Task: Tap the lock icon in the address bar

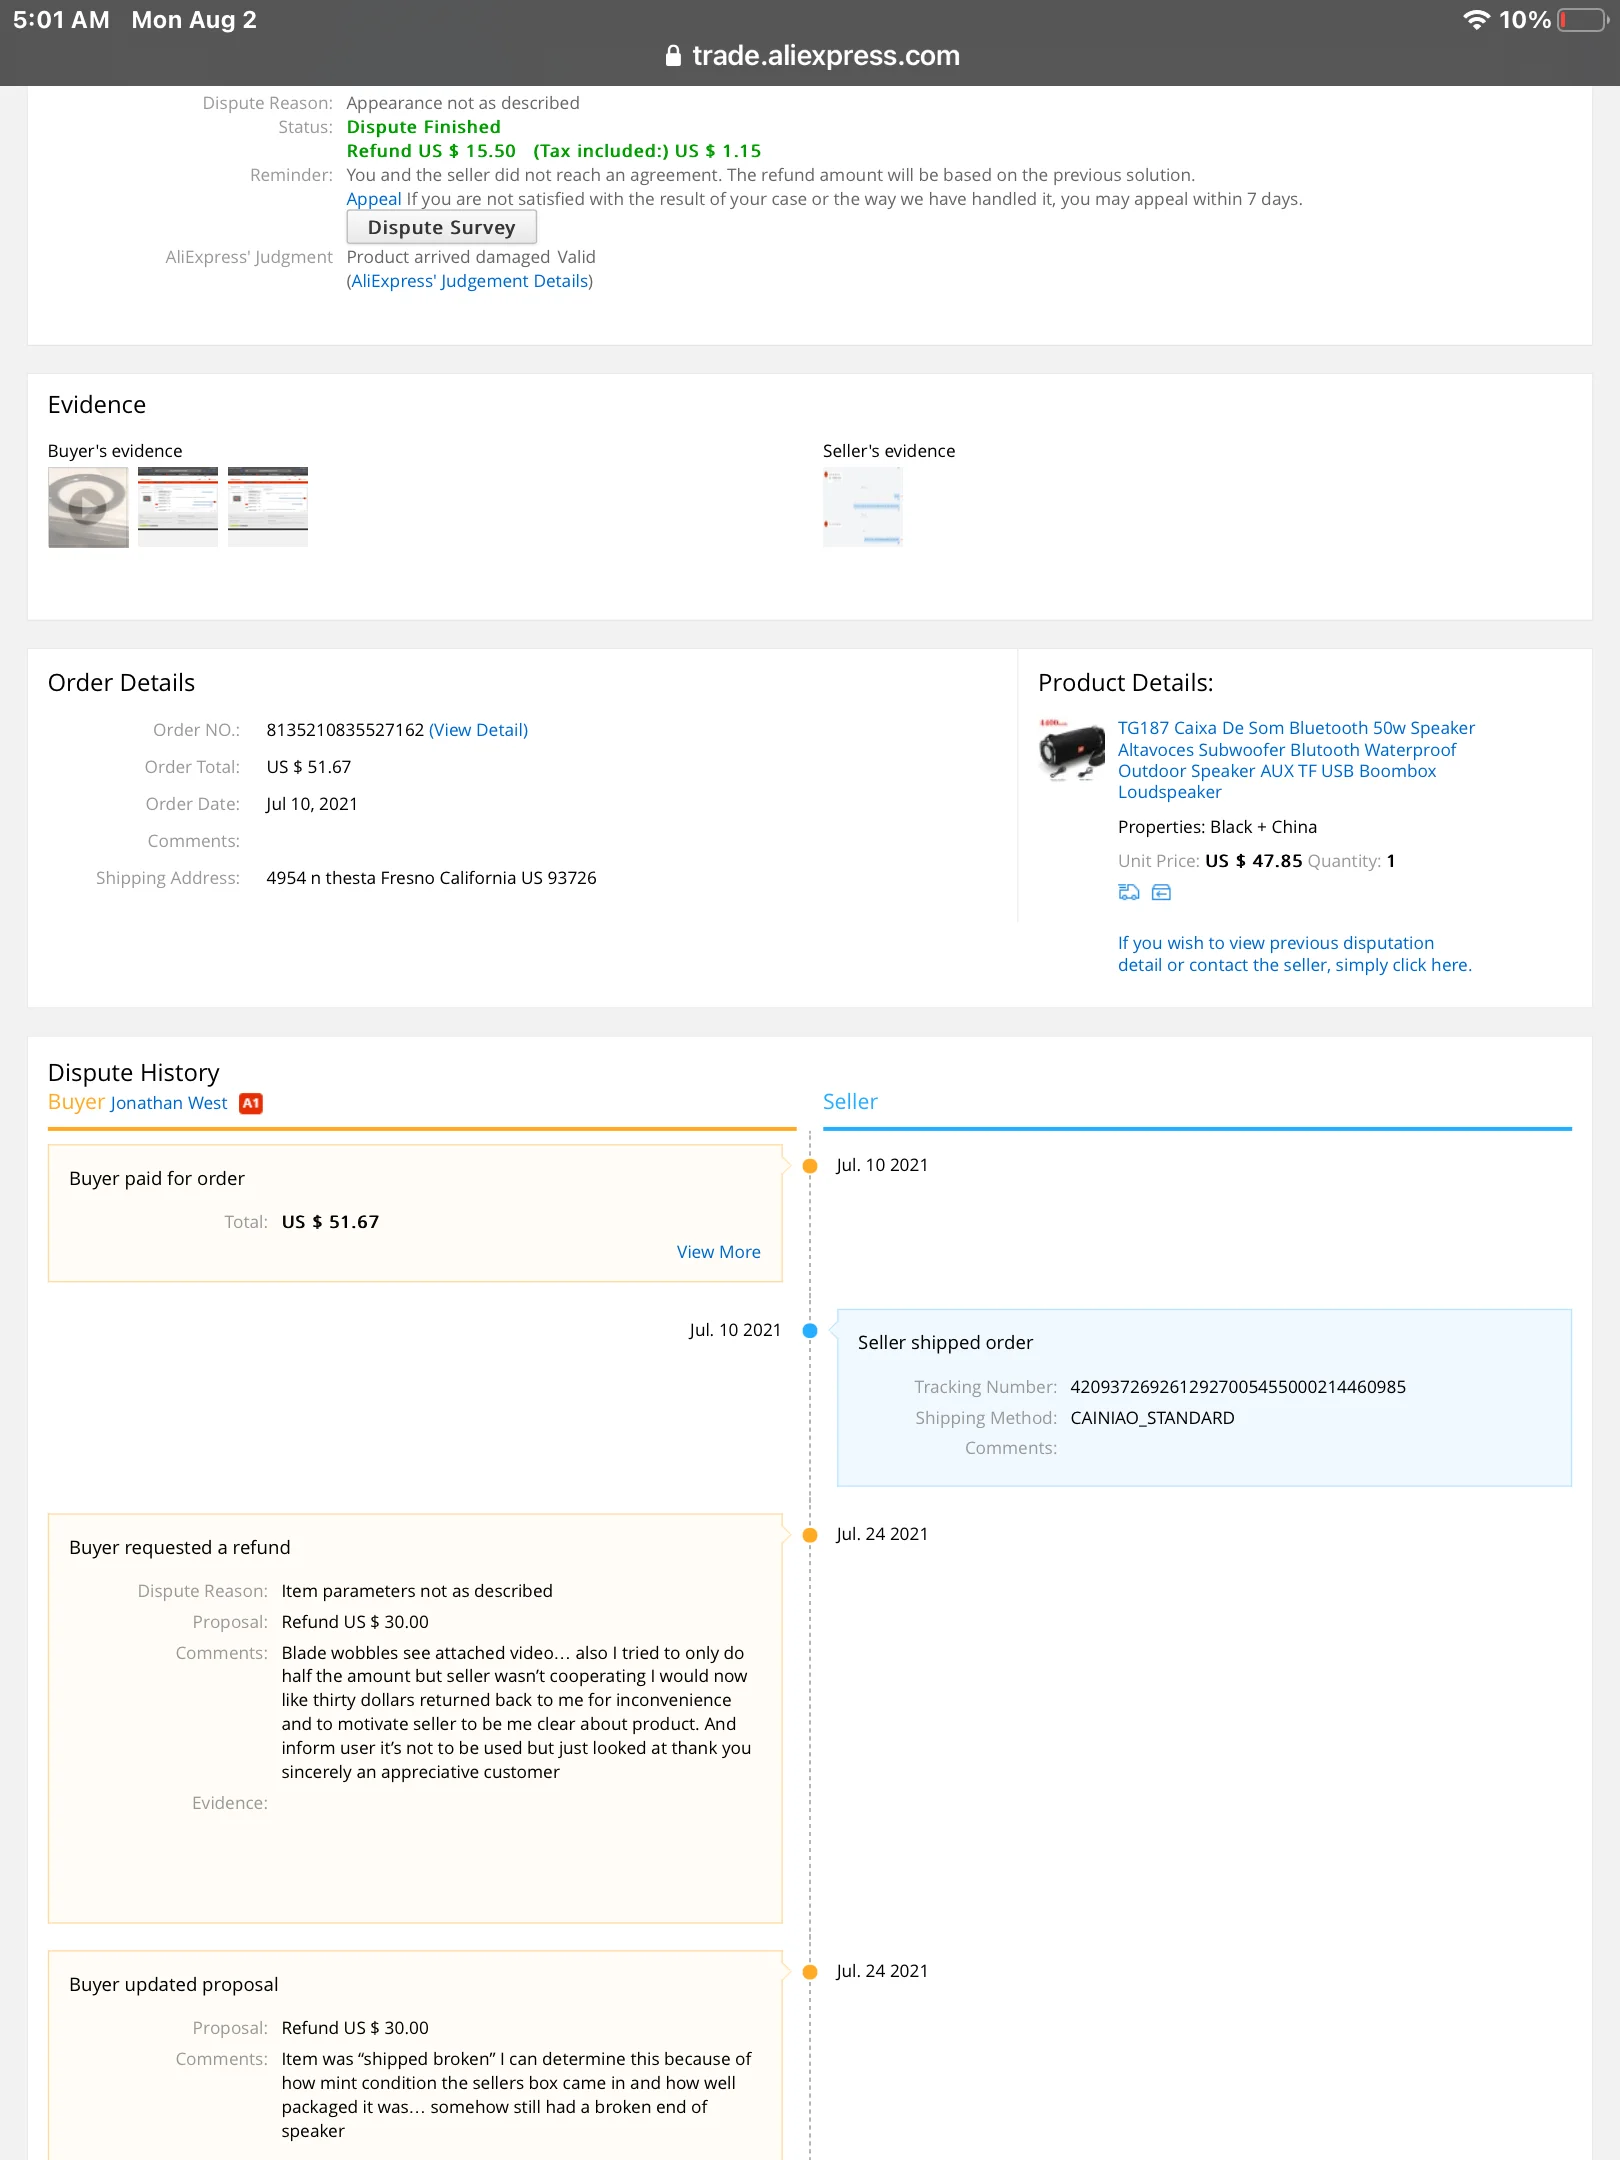Action: [673, 56]
